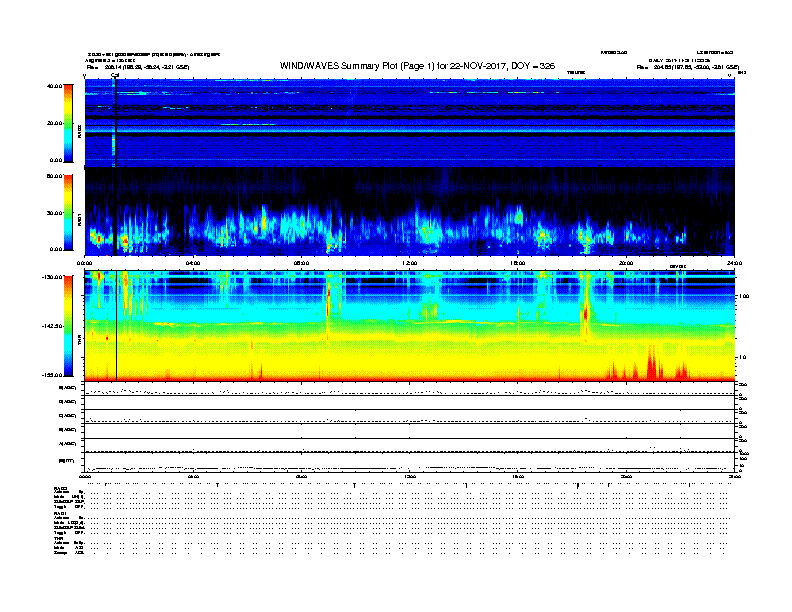Click the TNR spectrogram panel
The width and height of the screenshot is (792, 612).
(x=410, y=326)
